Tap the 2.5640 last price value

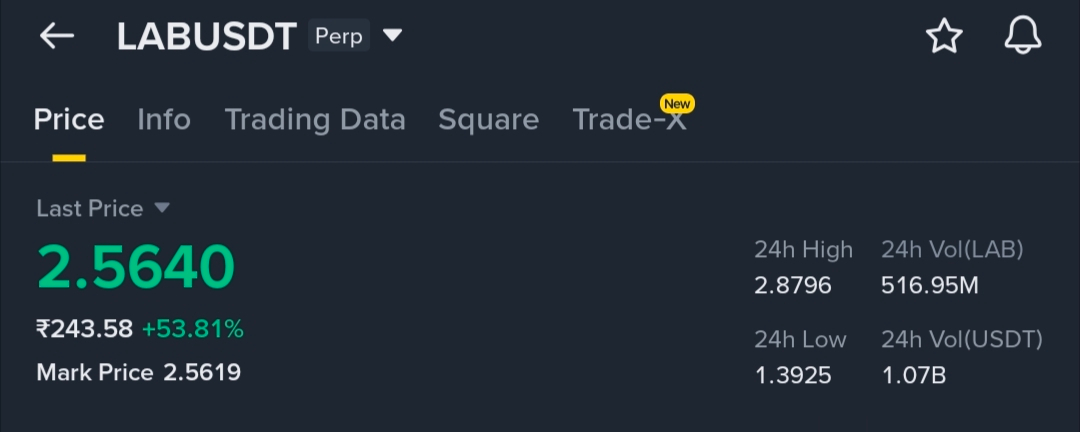click(136, 267)
